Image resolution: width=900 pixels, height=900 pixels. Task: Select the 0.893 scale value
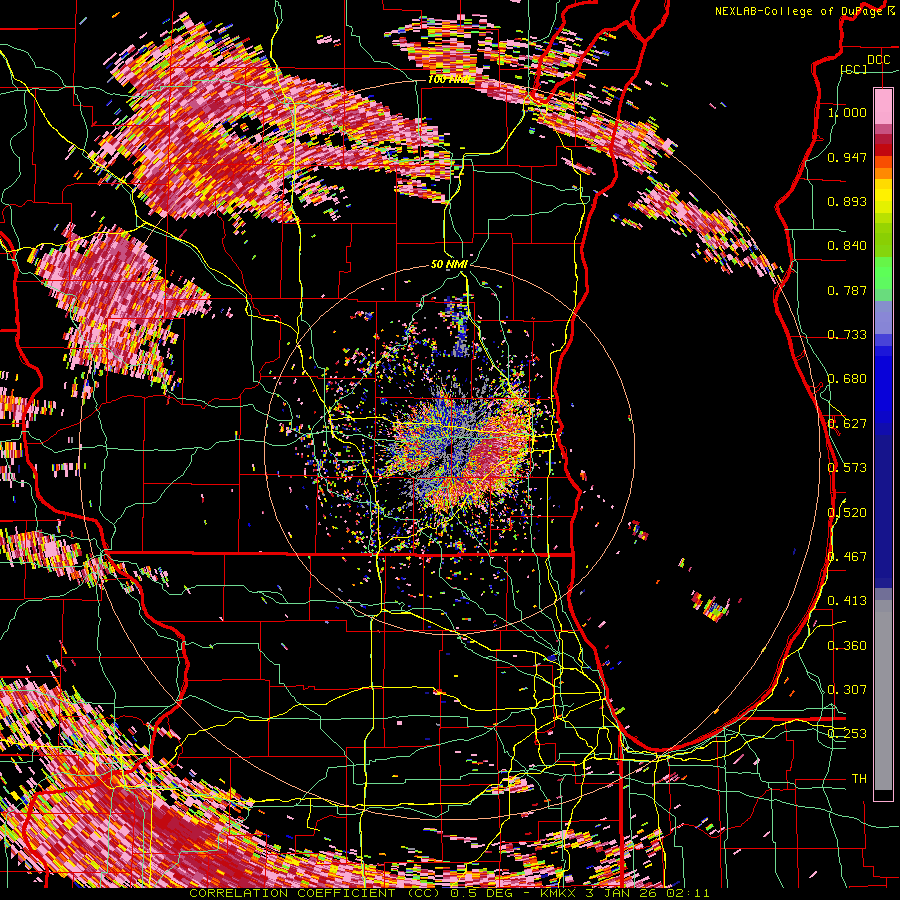[x=847, y=201]
